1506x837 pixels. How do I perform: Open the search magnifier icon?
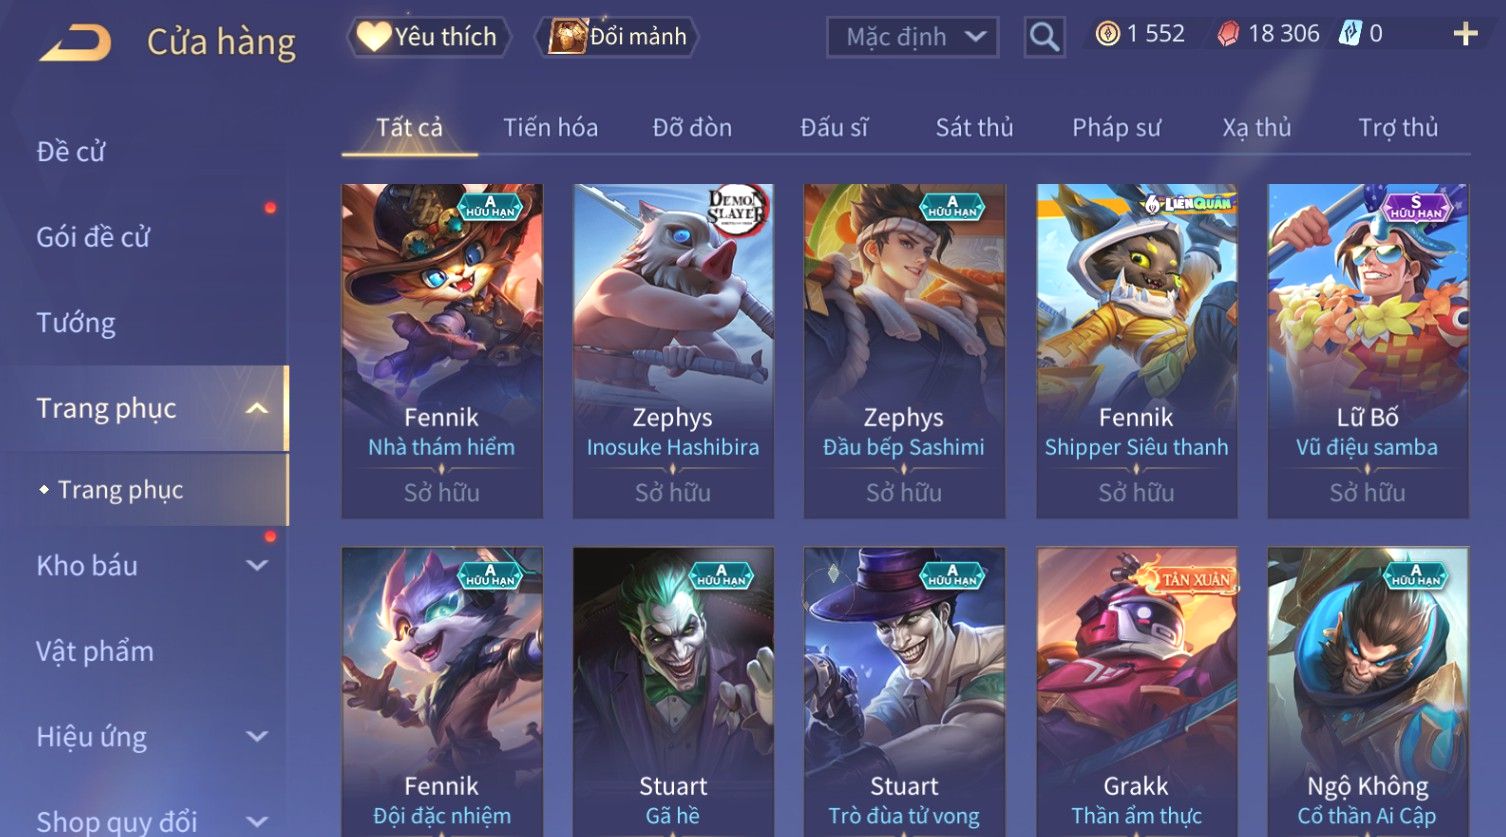coord(1044,38)
